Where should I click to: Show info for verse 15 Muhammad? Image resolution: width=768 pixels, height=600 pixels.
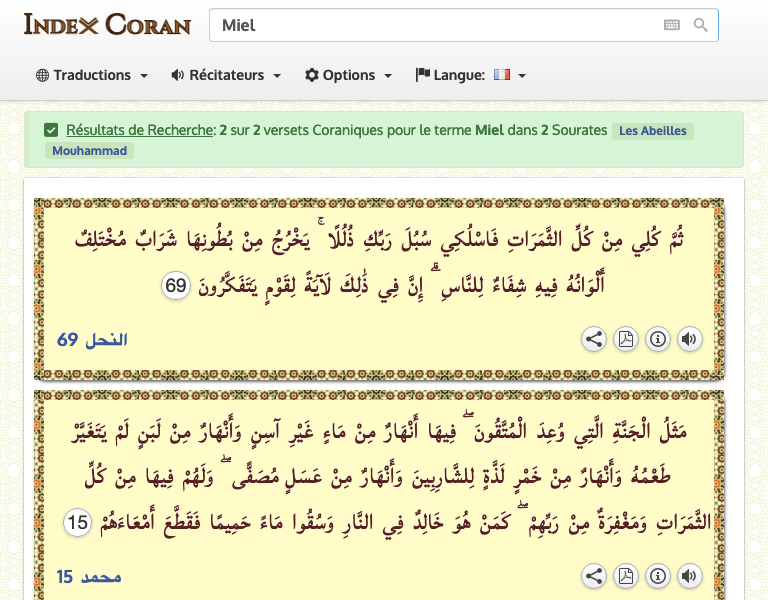pyautogui.click(x=657, y=576)
